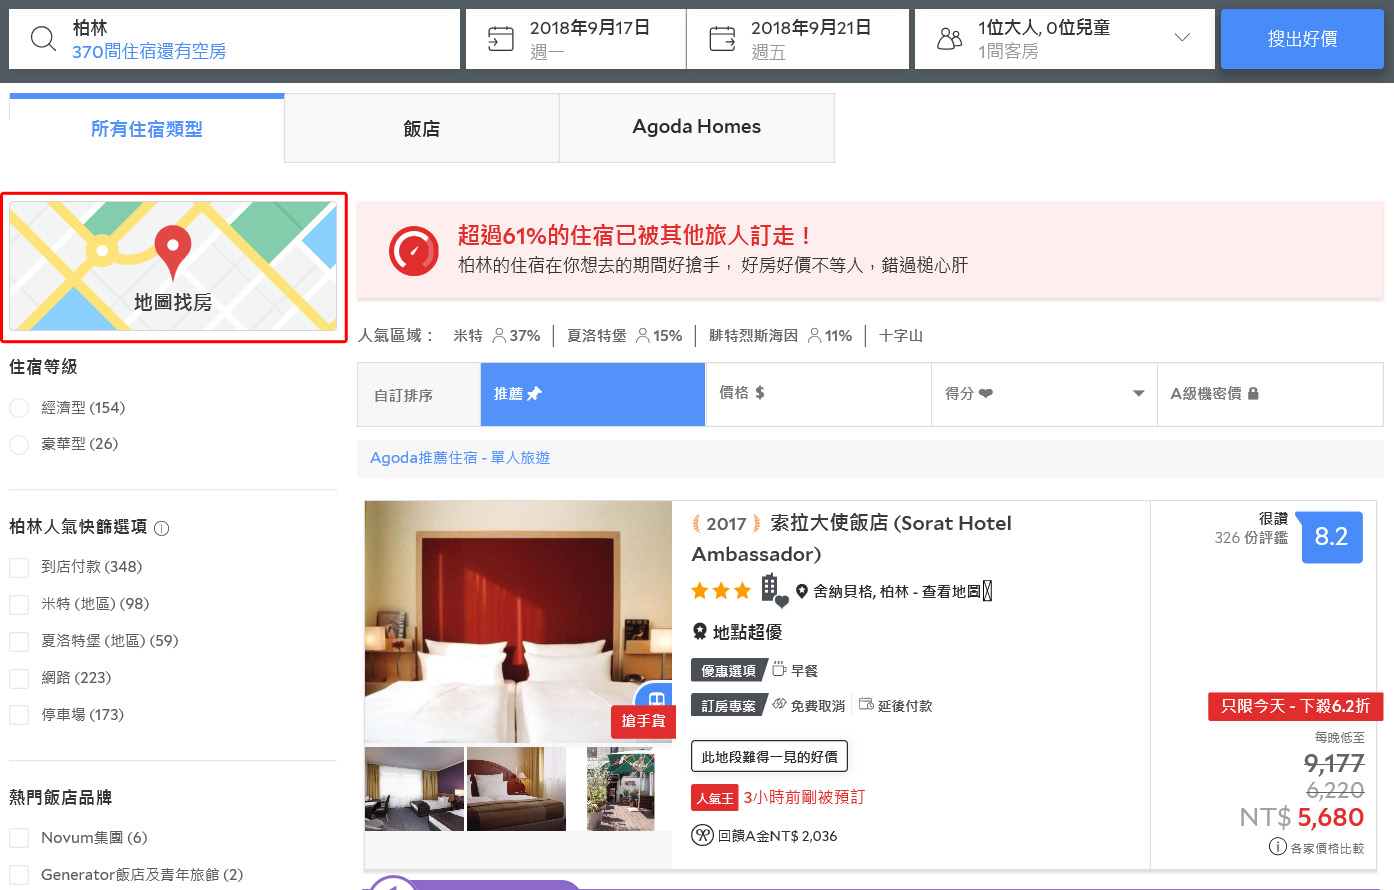
Task: Enable the 停車場 (173) checkbox
Action: click(x=19, y=715)
